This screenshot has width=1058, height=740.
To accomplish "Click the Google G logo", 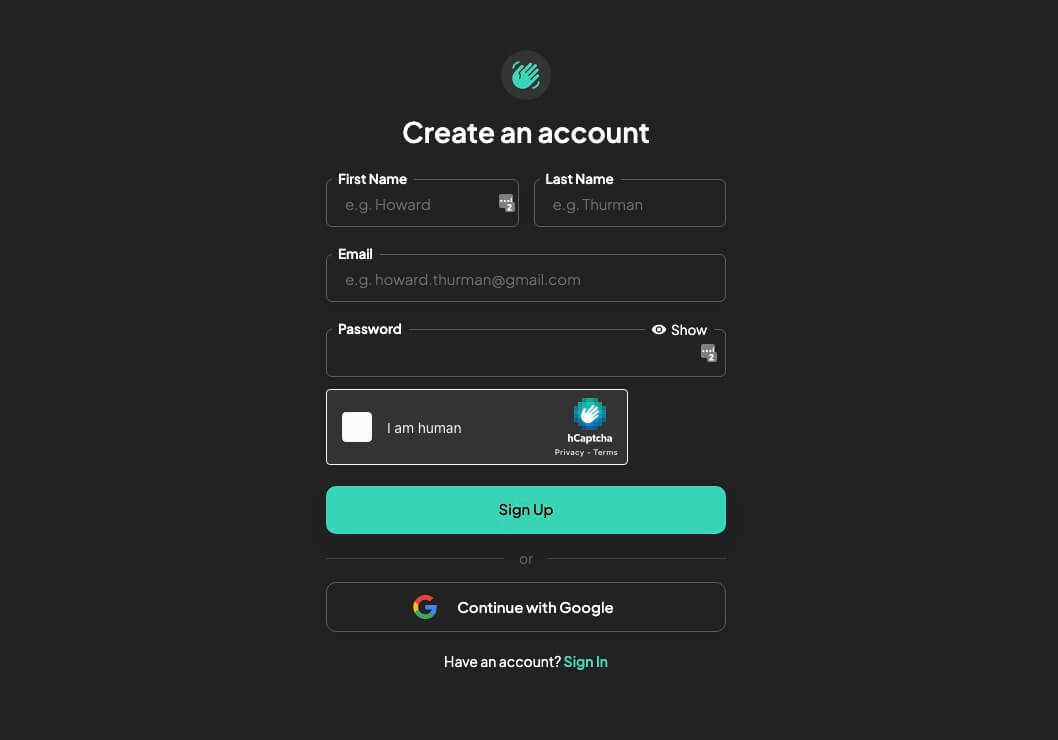I will click(x=425, y=607).
